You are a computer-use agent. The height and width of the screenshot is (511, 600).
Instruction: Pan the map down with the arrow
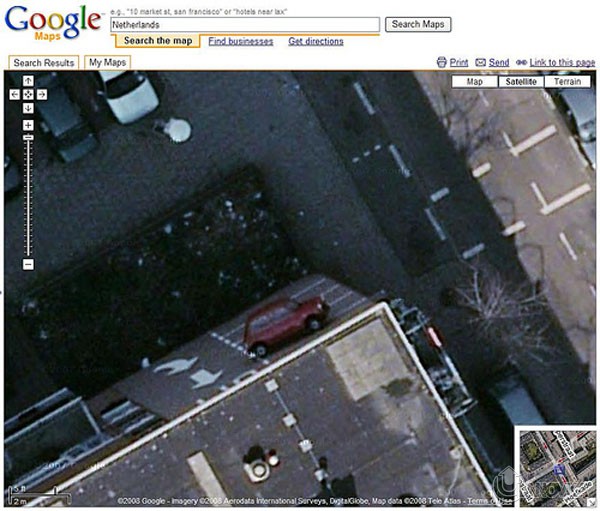[x=28, y=108]
